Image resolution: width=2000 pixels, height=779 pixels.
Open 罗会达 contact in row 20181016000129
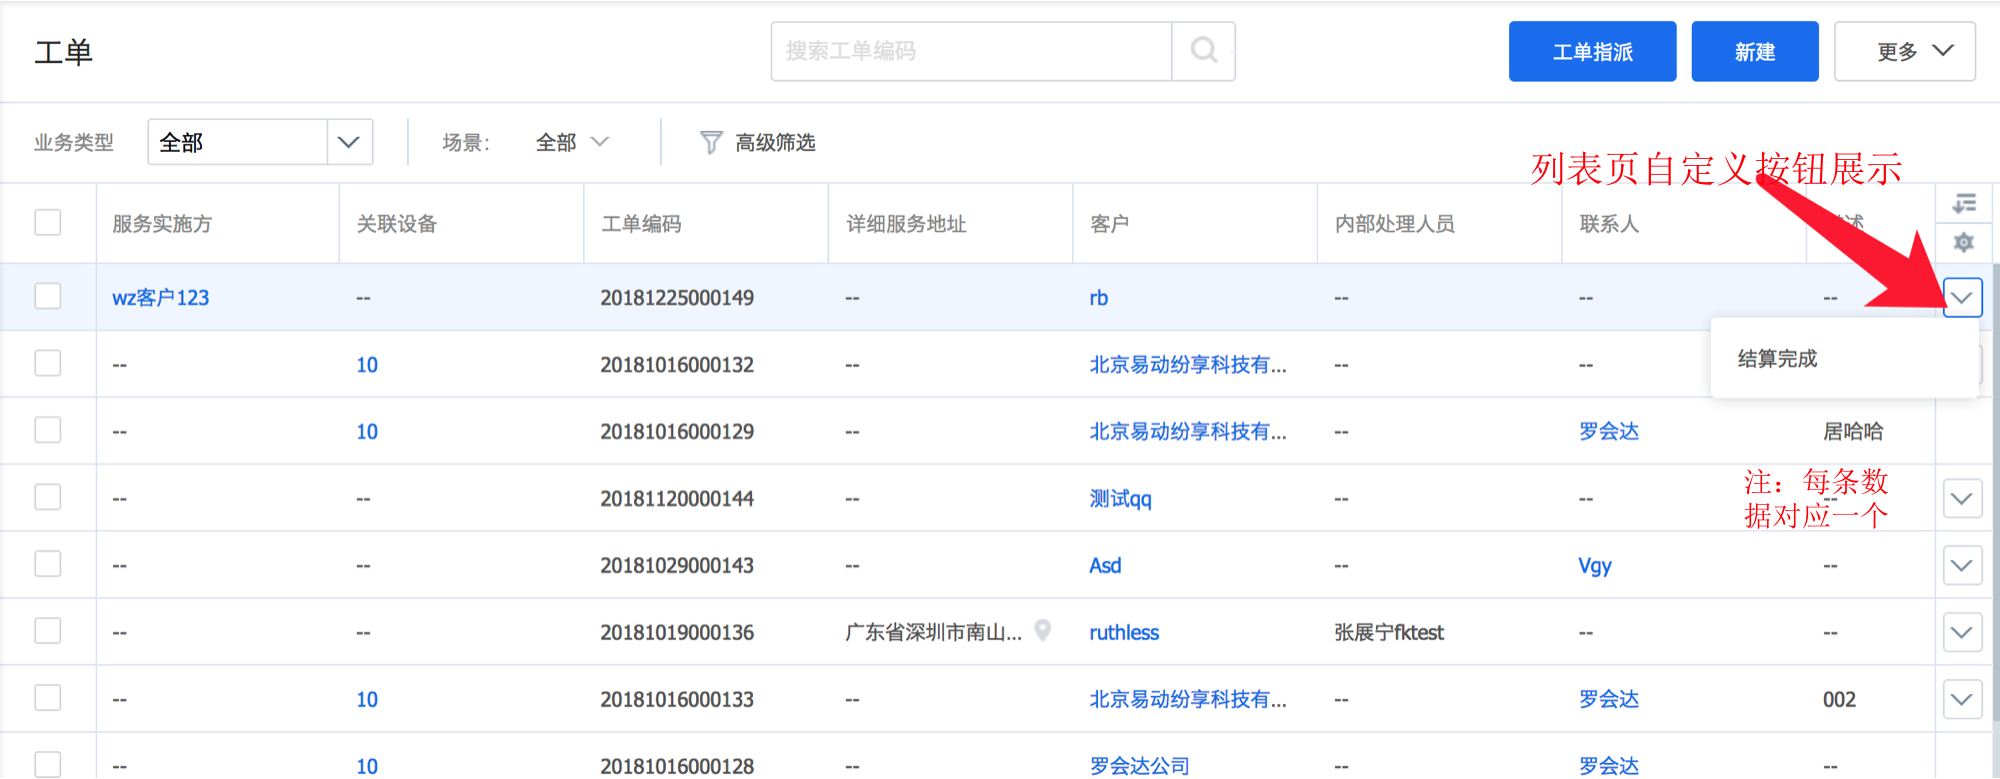click(1609, 432)
